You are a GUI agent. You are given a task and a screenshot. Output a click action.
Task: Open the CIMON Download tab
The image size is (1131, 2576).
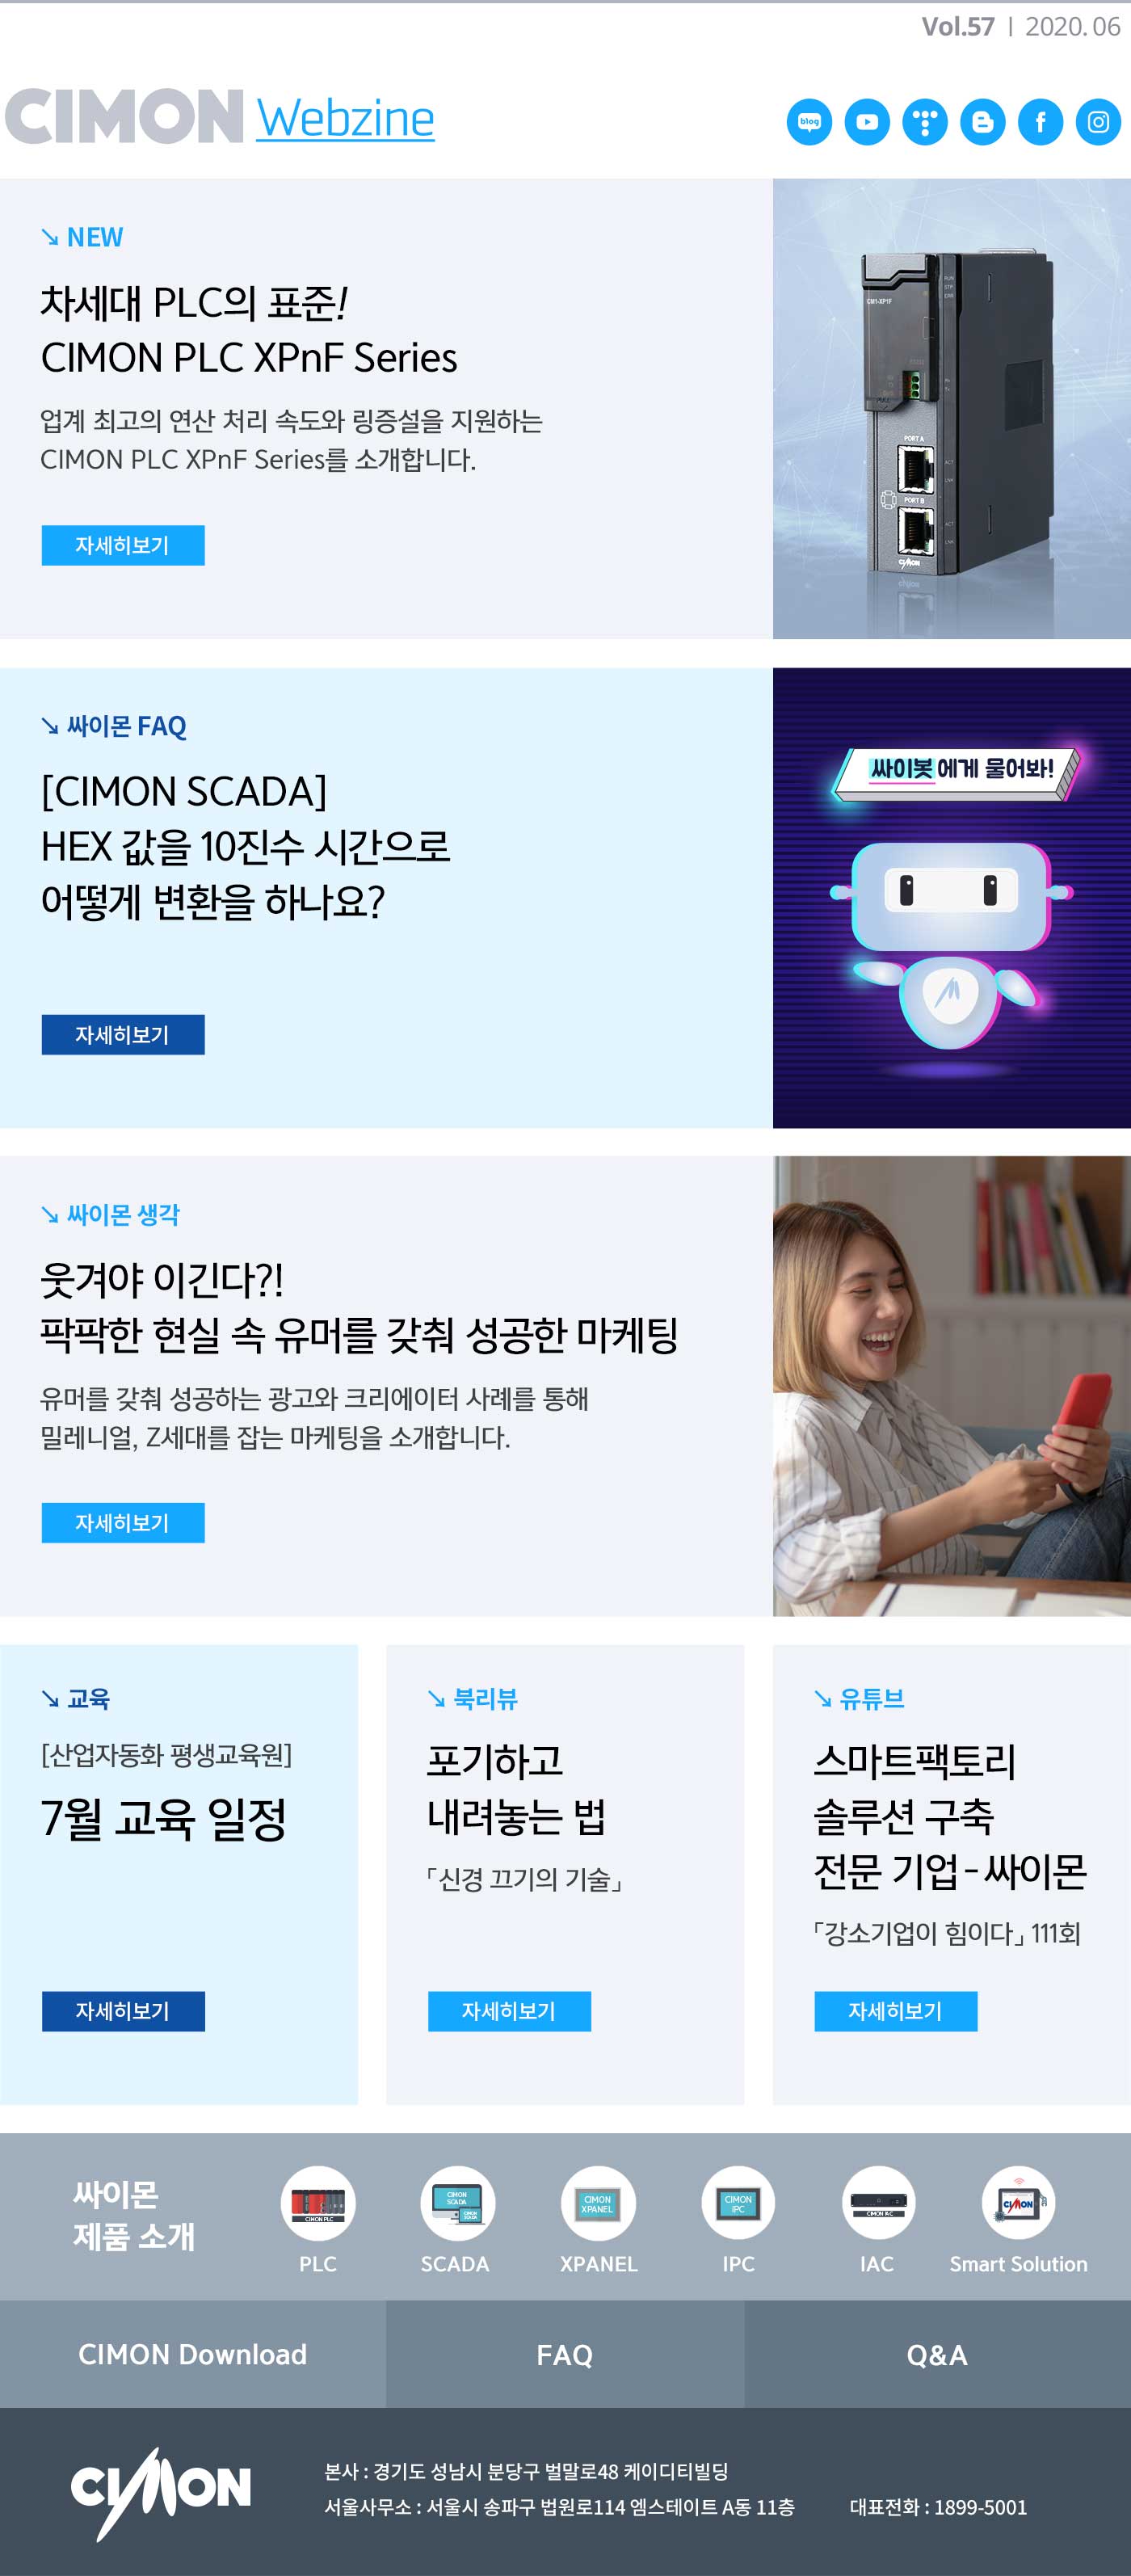tap(193, 2354)
